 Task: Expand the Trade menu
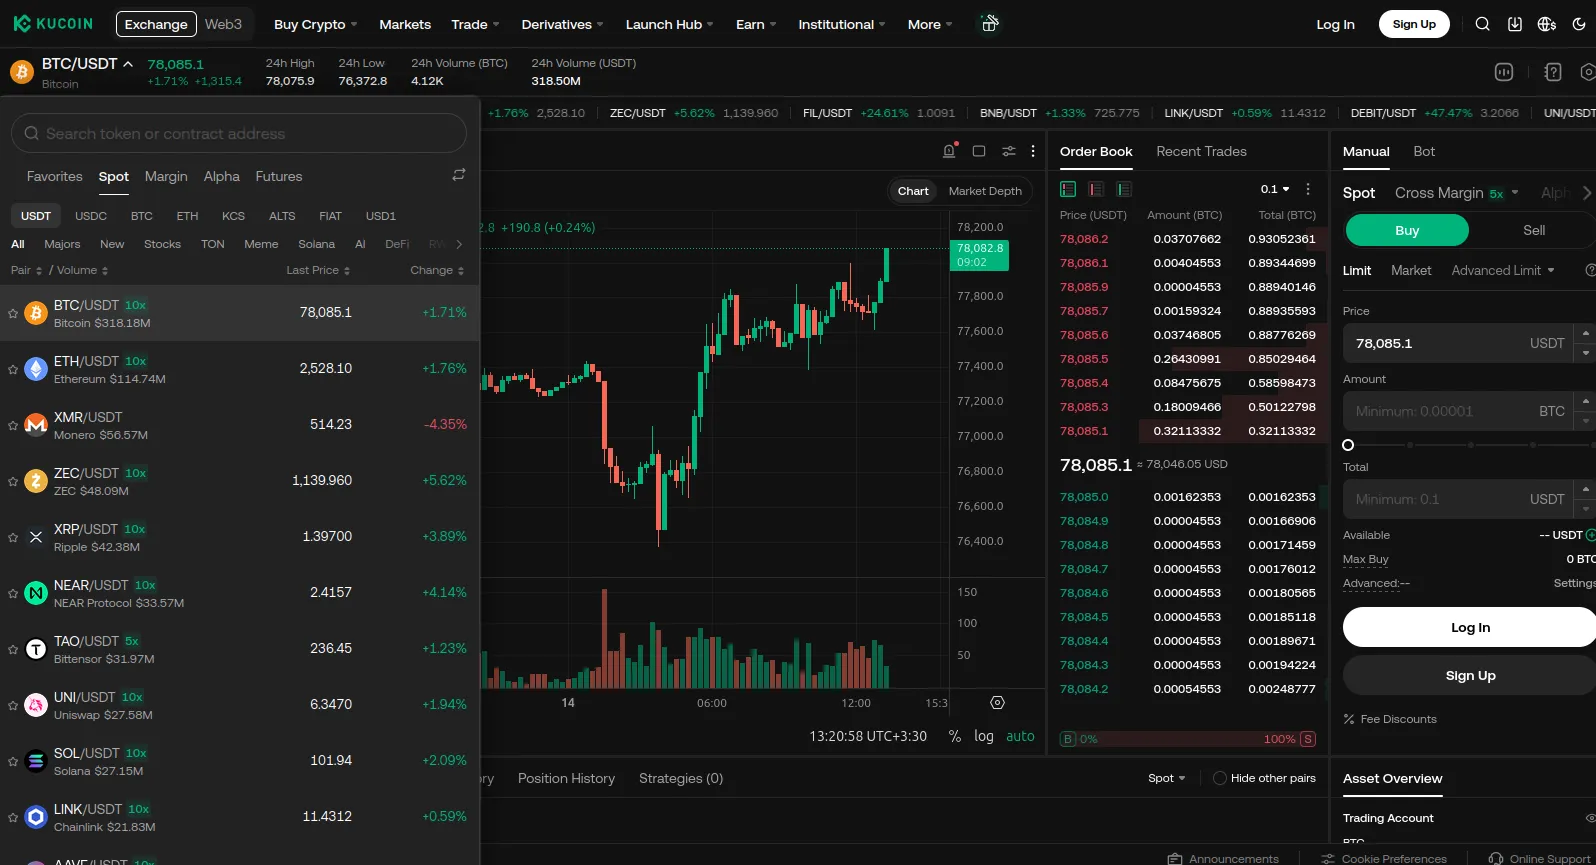(x=475, y=24)
